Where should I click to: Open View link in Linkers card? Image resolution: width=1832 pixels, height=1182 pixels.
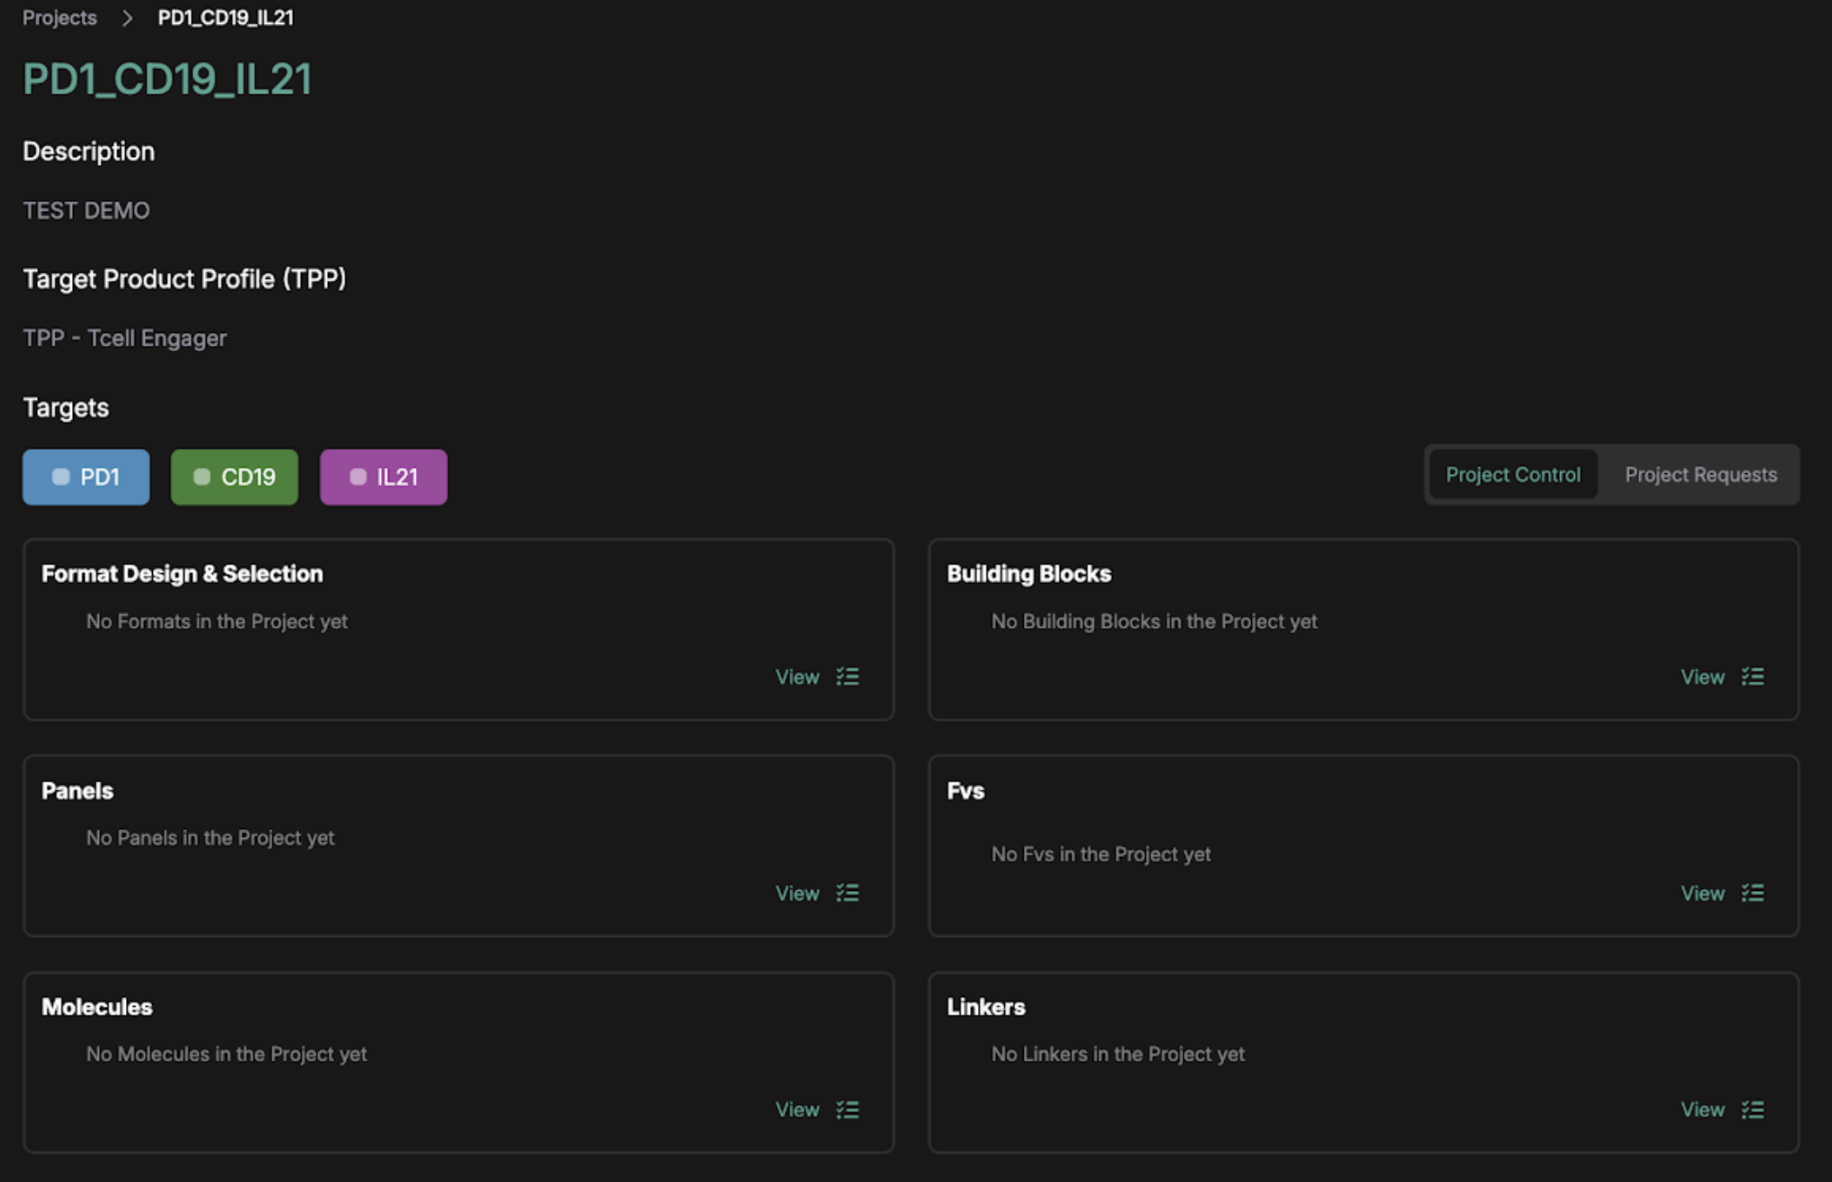click(1702, 1110)
